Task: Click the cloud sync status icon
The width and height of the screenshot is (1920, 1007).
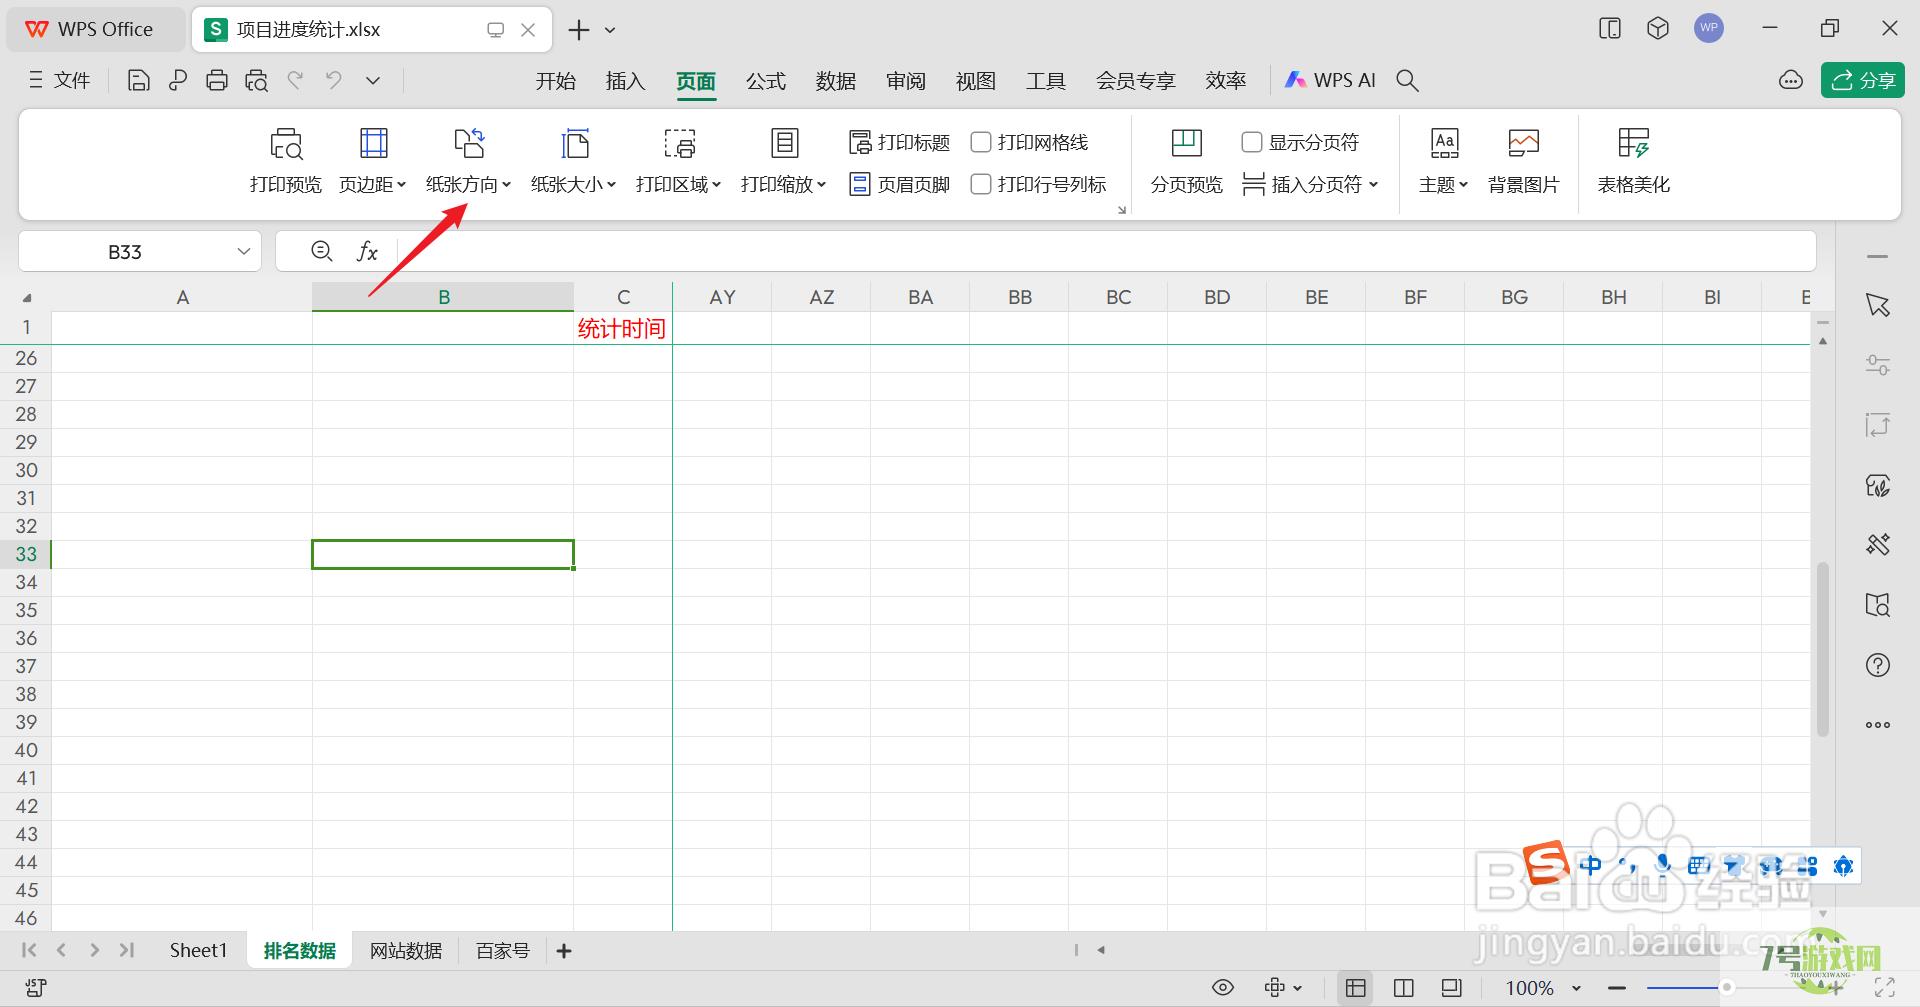Action: [x=1791, y=81]
